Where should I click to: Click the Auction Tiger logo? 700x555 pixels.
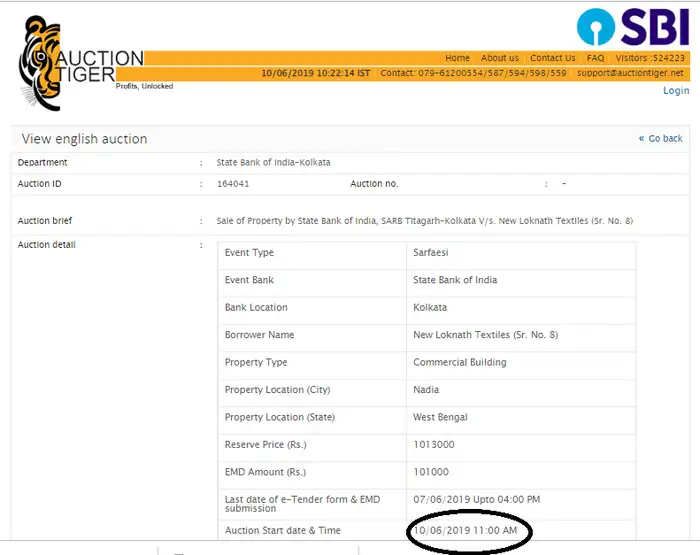pos(80,60)
